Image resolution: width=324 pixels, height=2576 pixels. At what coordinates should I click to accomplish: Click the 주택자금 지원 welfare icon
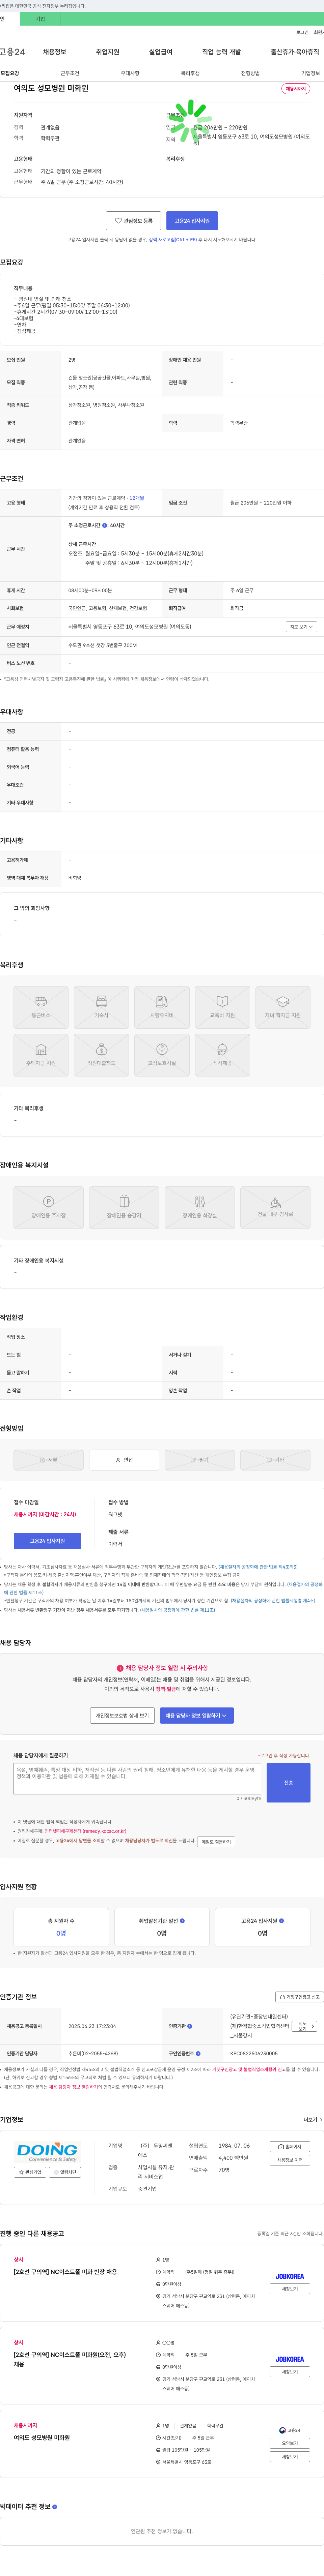click(x=41, y=1055)
